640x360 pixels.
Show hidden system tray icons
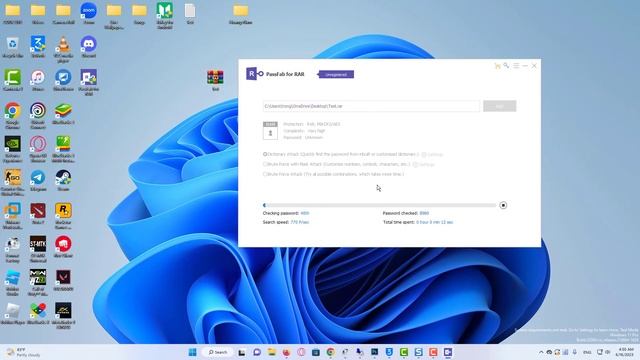pyautogui.click(x=541, y=352)
